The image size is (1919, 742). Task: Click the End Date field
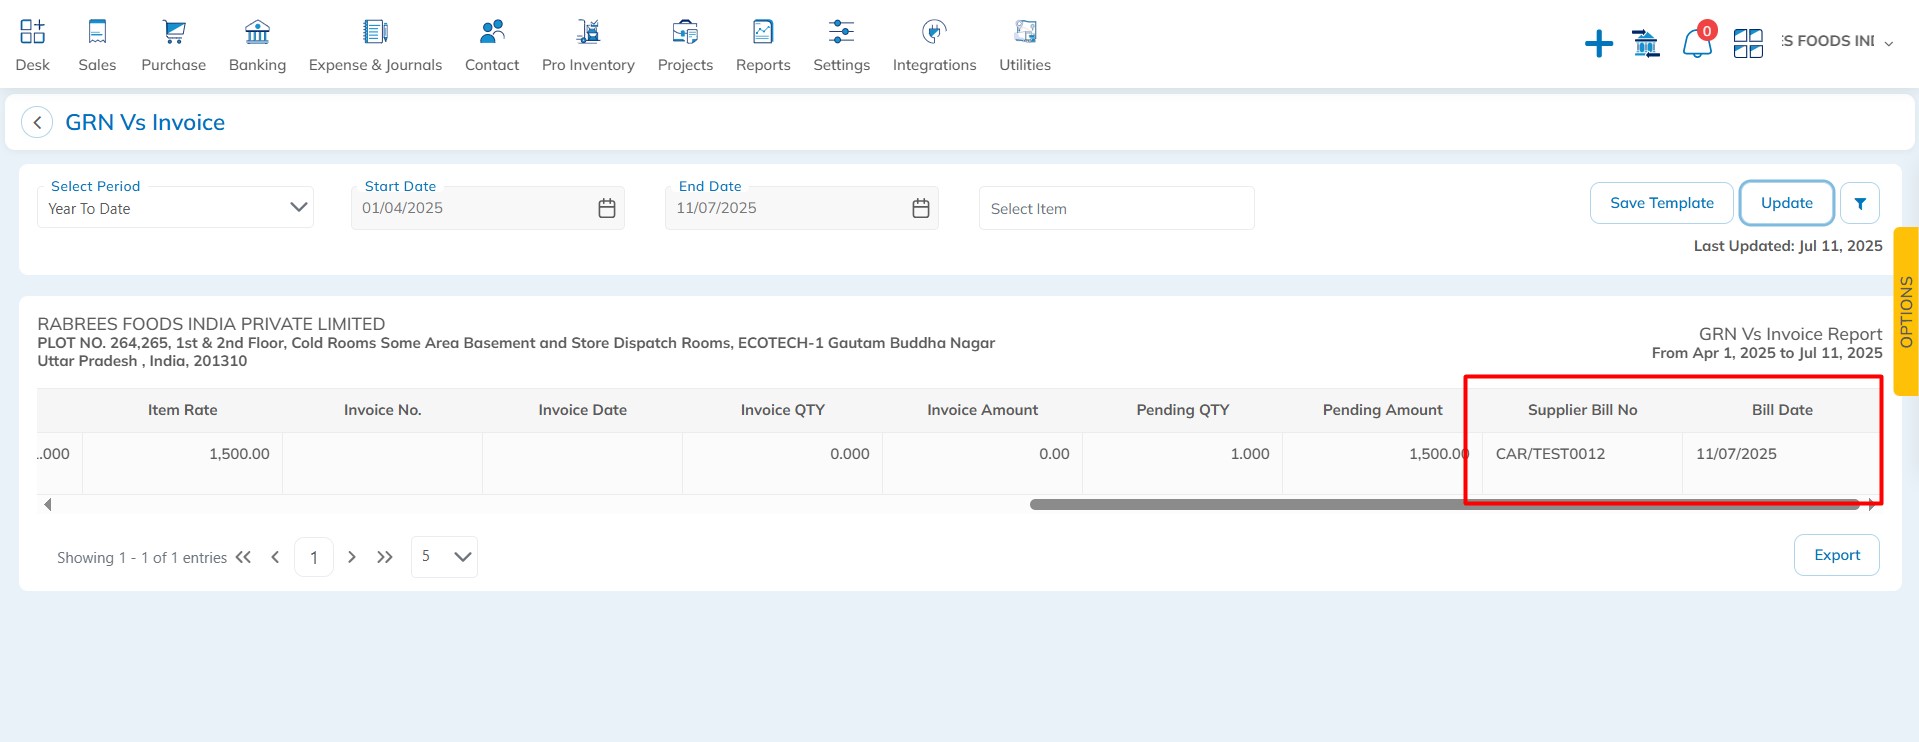pyautogui.click(x=802, y=208)
